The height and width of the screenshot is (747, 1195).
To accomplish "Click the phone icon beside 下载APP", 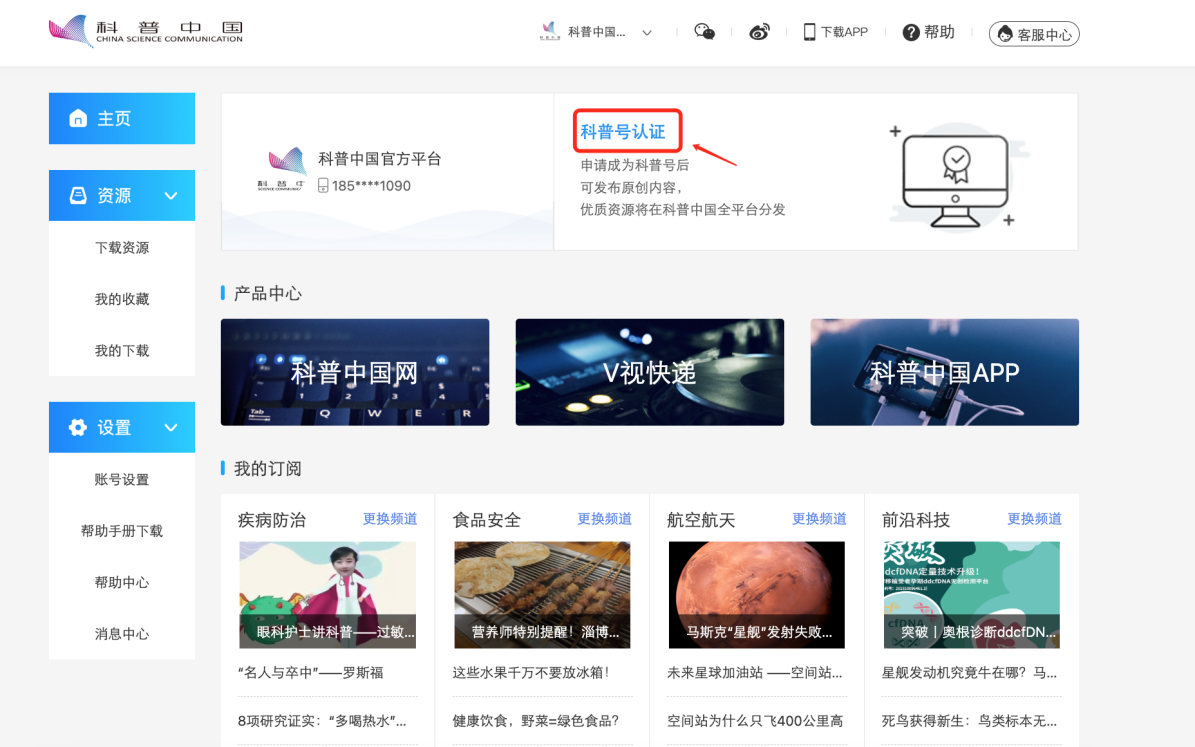I will tap(809, 32).
